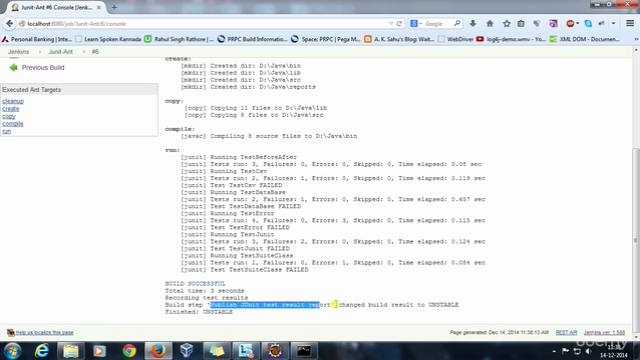Open WebDriver bookmark
Viewport: 640px width, 360px height.
pyautogui.click(x=456, y=39)
